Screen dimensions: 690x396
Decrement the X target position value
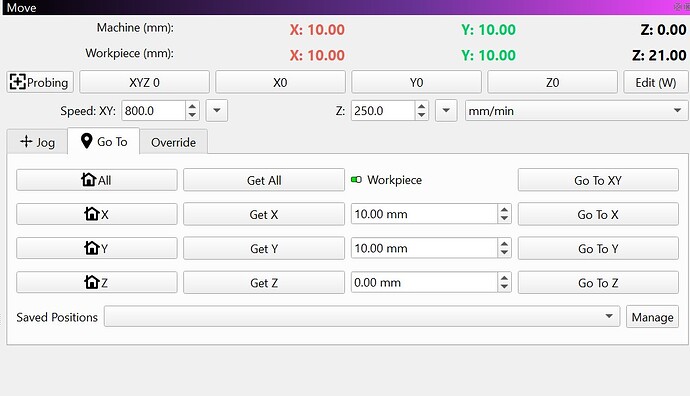click(504, 219)
